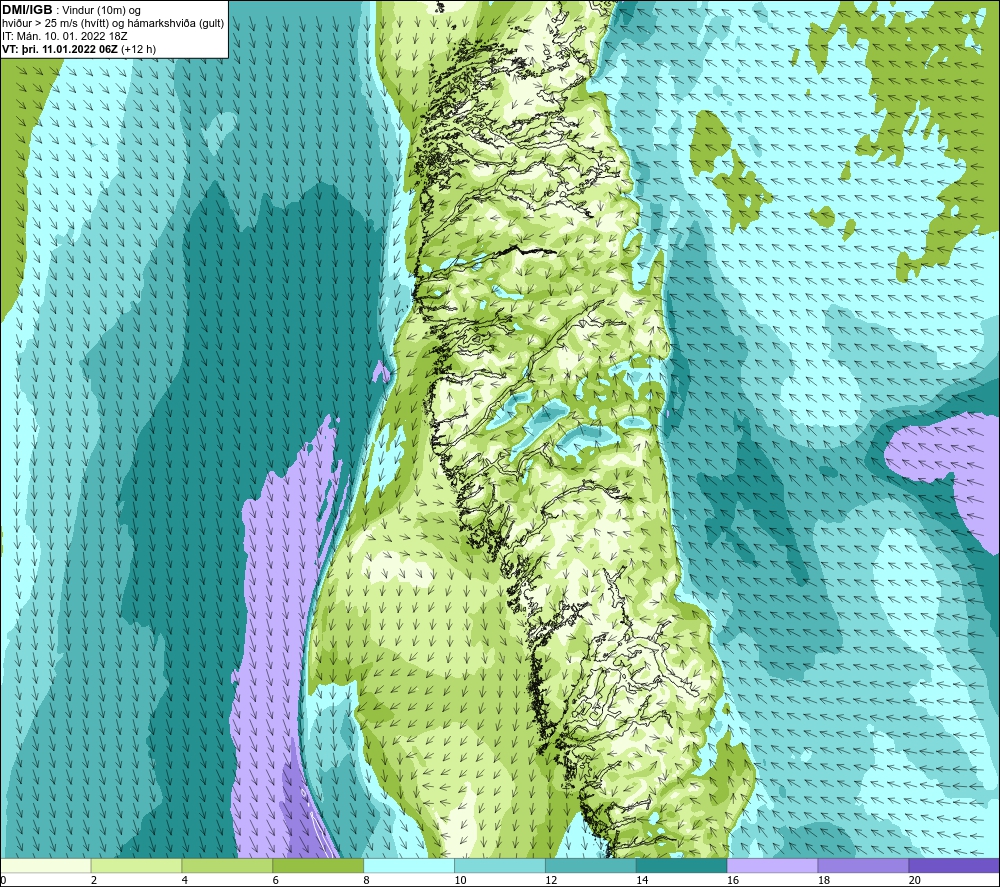
Task: Click the "10" scale label
Action: click(460, 880)
